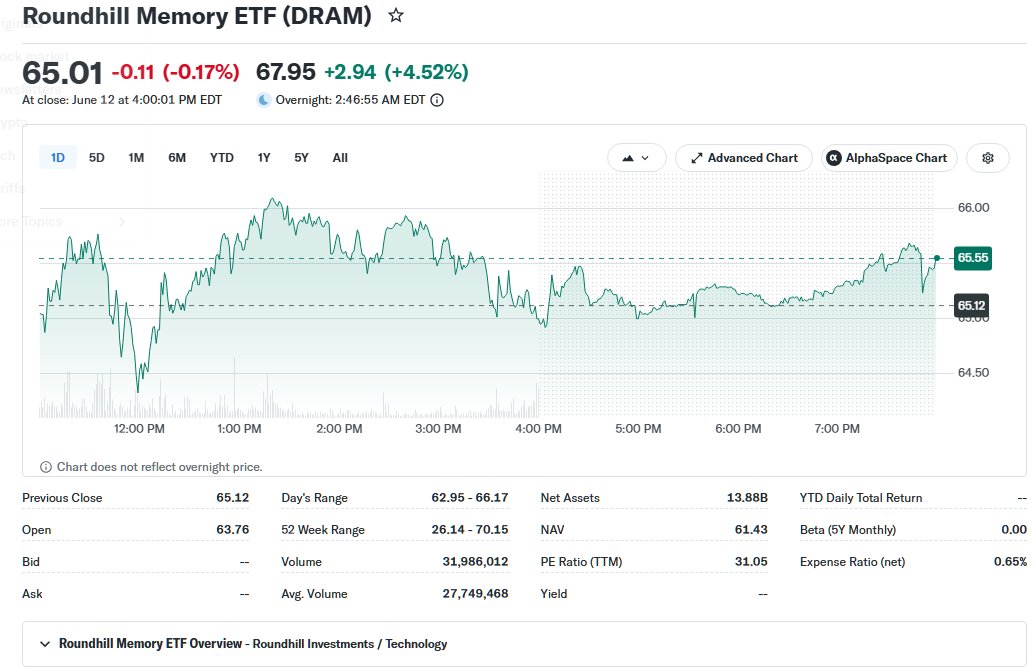
Task: Click Day's Range value 62.95 - 66.17
Action: (x=470, y=498)
